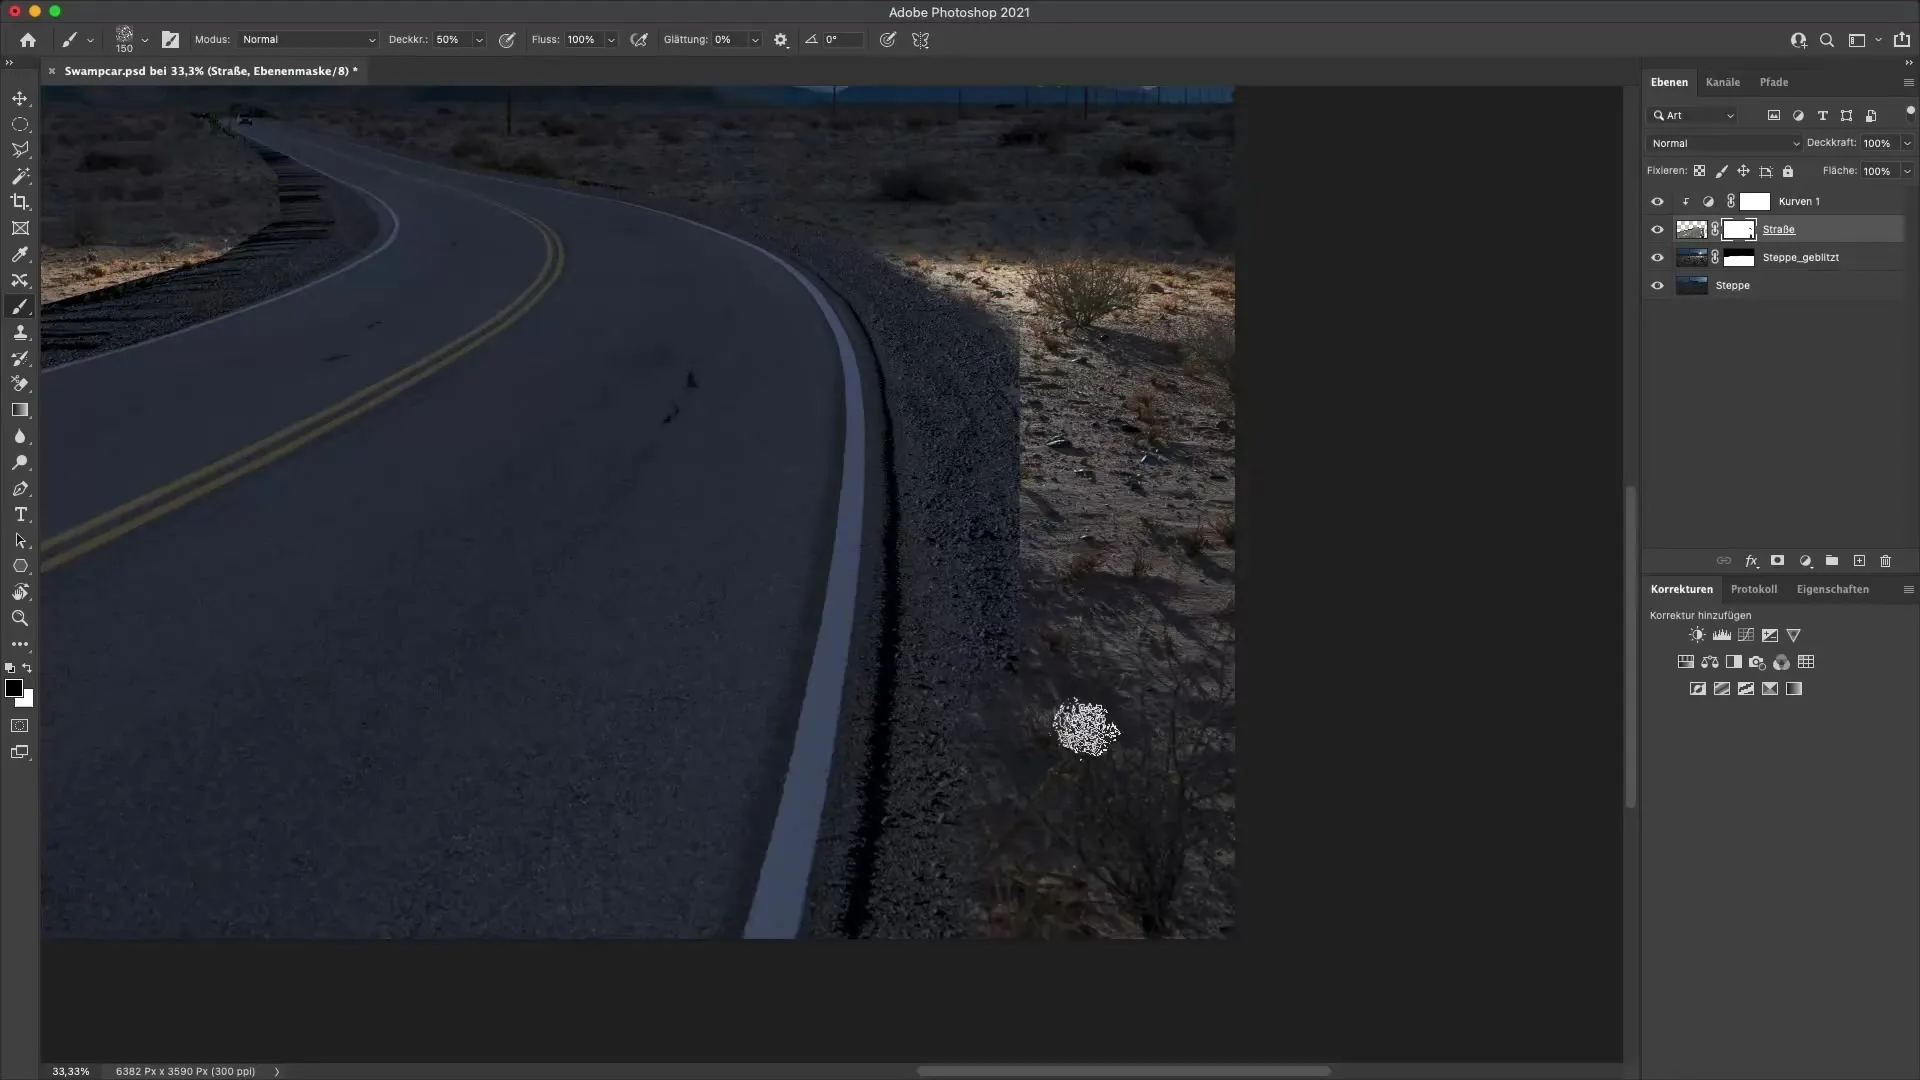Select the Straße layer mask thumbnail

tap(1741, 229)
